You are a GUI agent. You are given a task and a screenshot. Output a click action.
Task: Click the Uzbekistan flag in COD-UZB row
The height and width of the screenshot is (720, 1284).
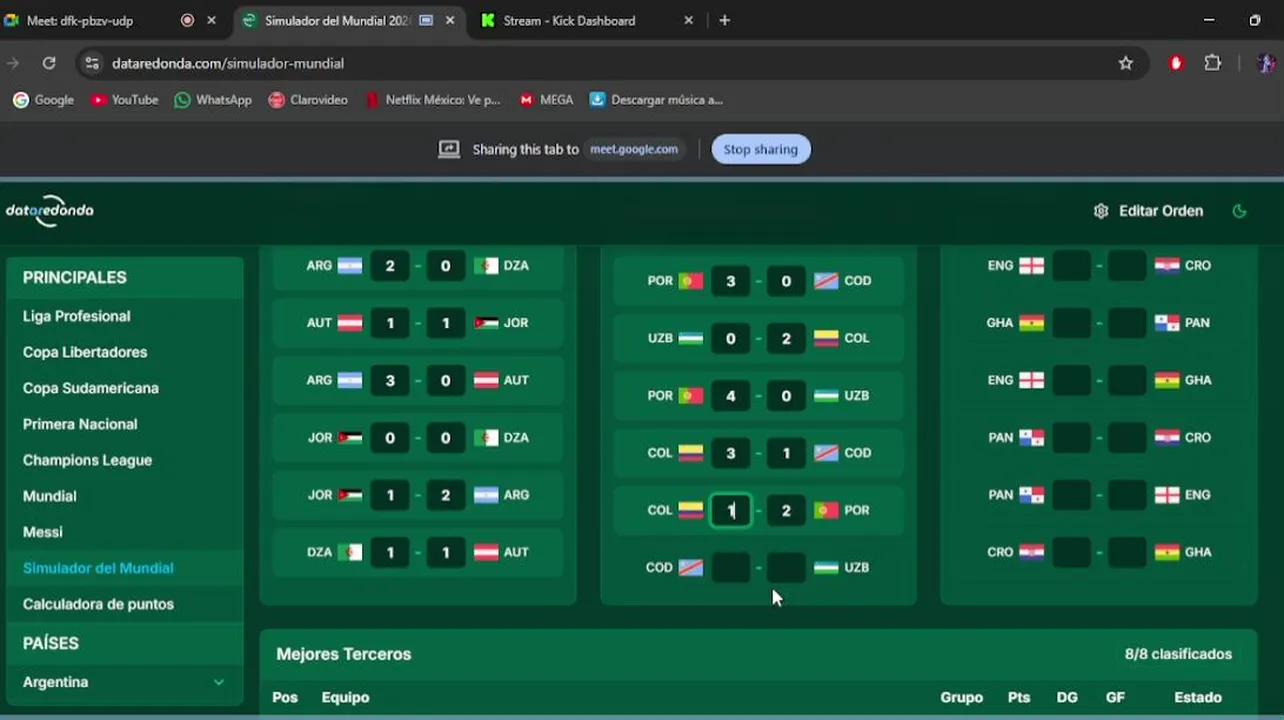(x=826, y=567)
